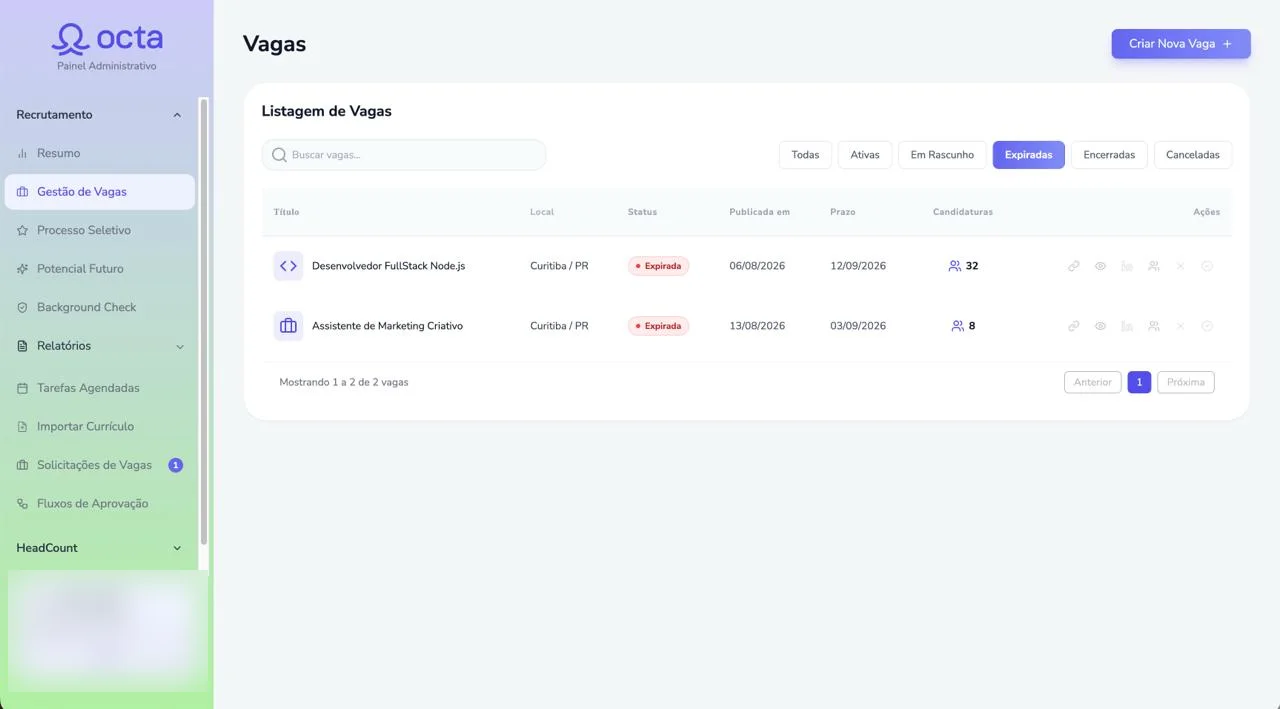
Task: Select the Canceladas filter tab
Action: coord(1193,155)
